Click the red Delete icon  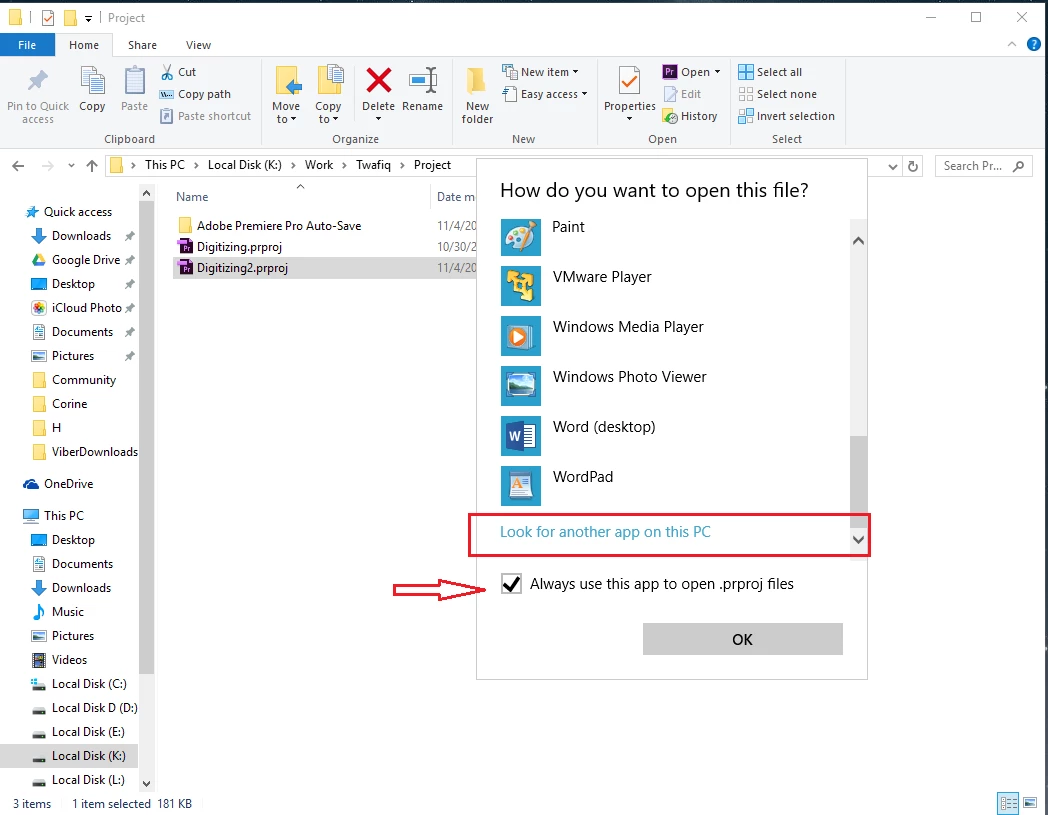coord(378,81)
